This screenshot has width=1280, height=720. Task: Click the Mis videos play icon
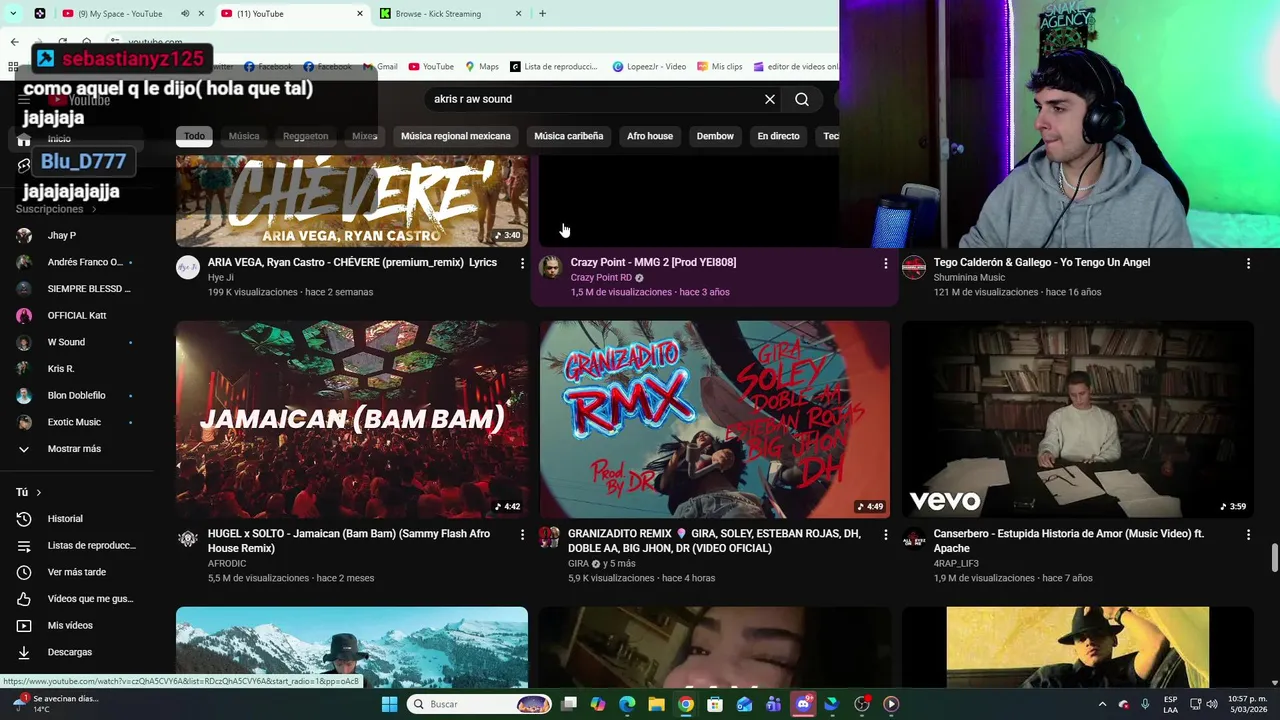24,625
